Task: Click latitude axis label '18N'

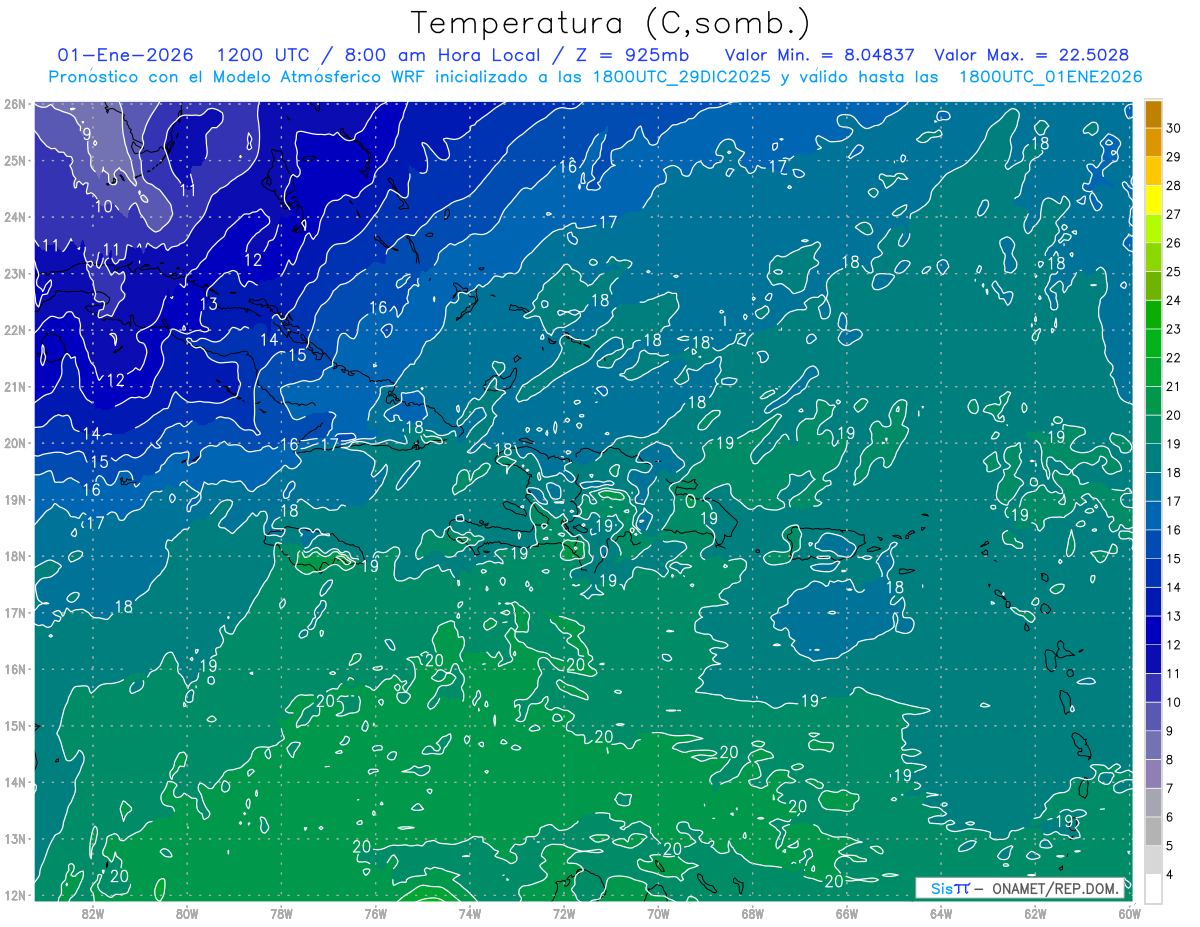Action: coord(14,555)
